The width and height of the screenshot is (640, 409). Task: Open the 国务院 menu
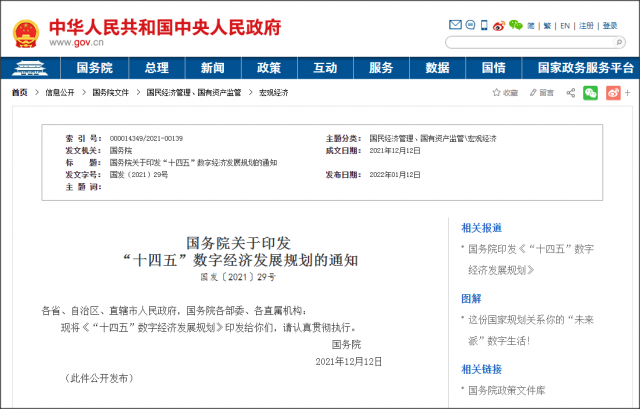(x=95, y=68)
